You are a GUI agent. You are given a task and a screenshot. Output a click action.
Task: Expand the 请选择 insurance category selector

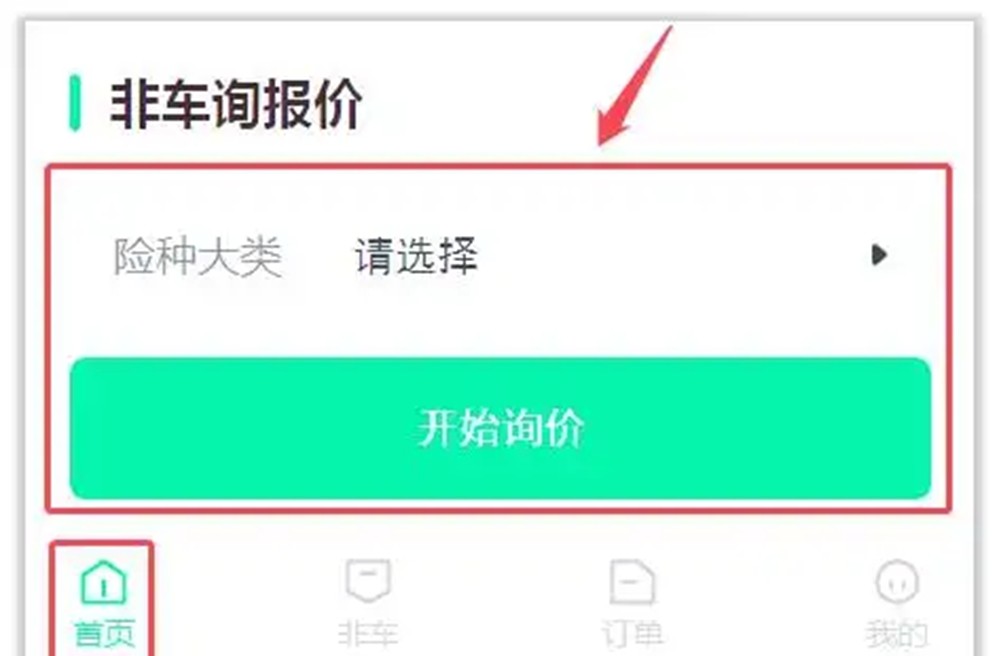(x=416, y=256)
